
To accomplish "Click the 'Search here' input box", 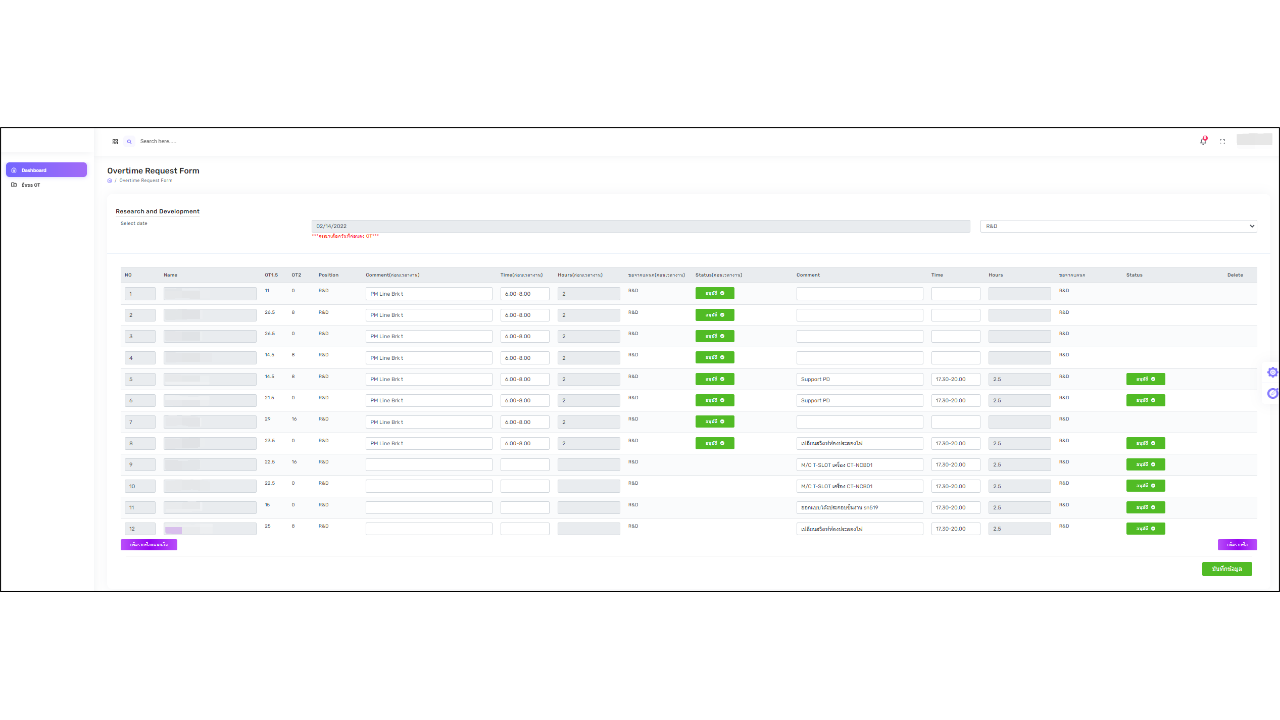I will tap(200, 141).
